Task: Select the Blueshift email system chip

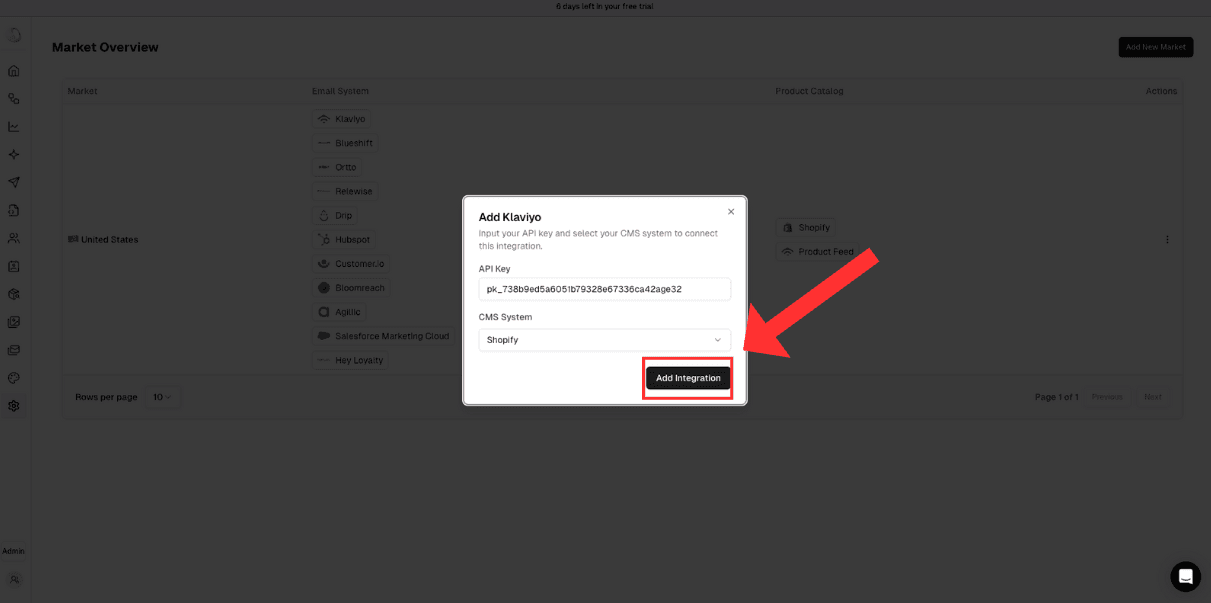Action: point(345,143)
